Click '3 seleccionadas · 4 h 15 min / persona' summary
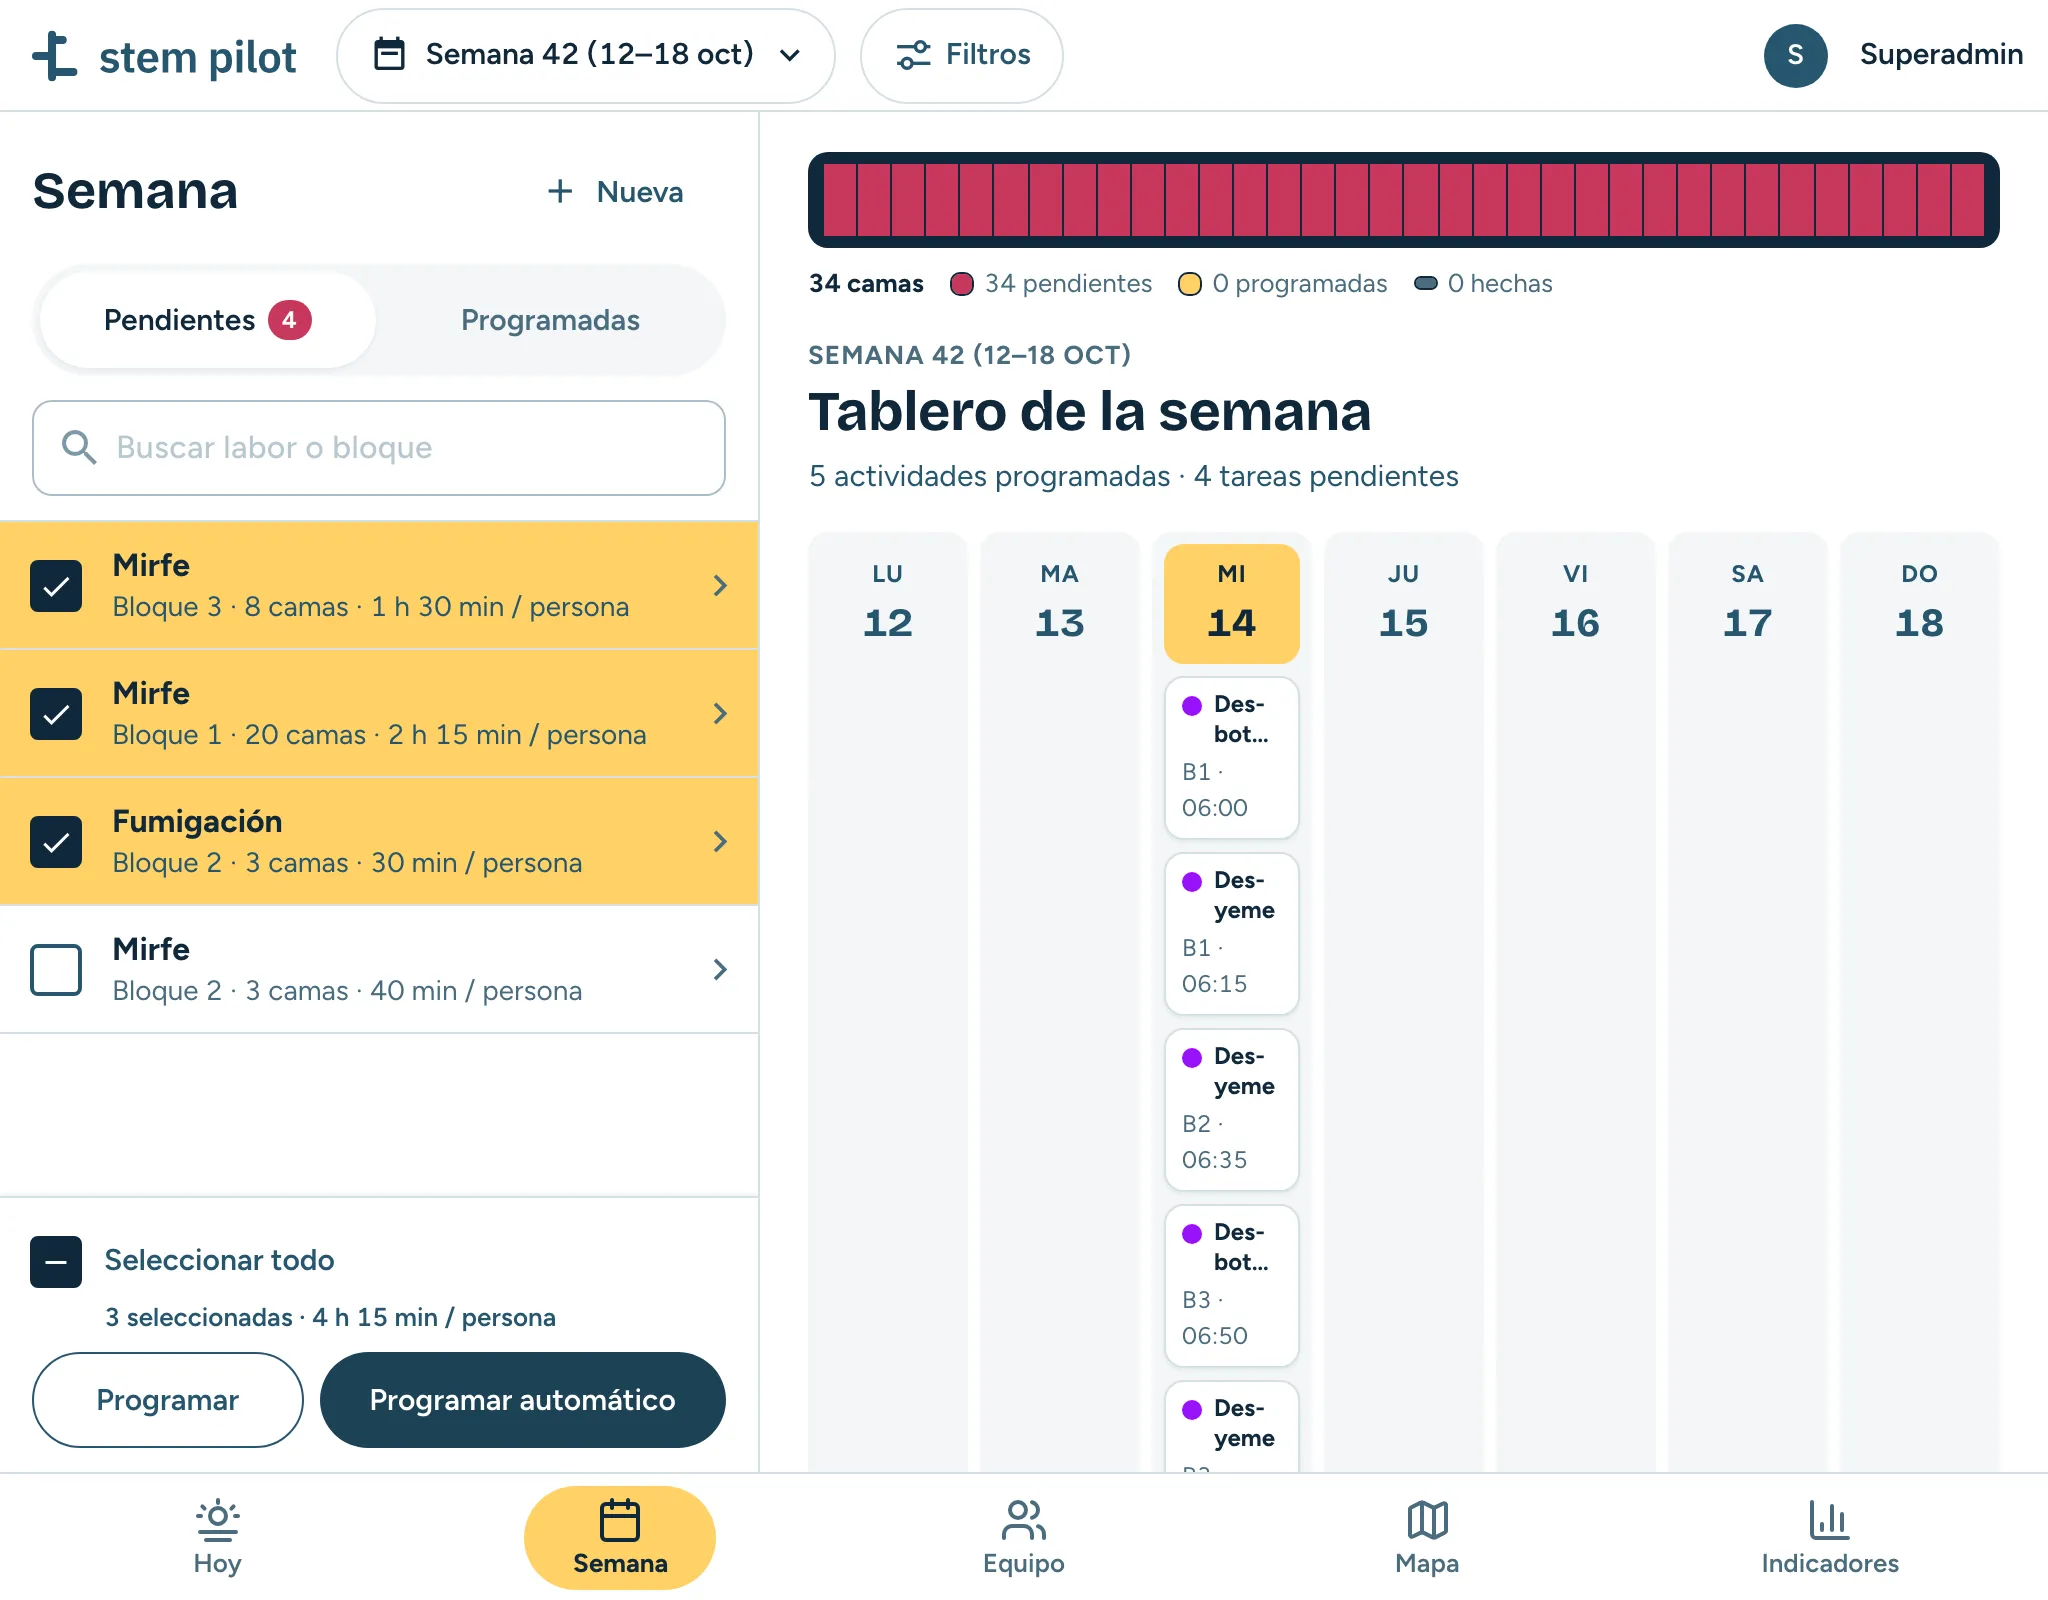 coord(330,1318)
